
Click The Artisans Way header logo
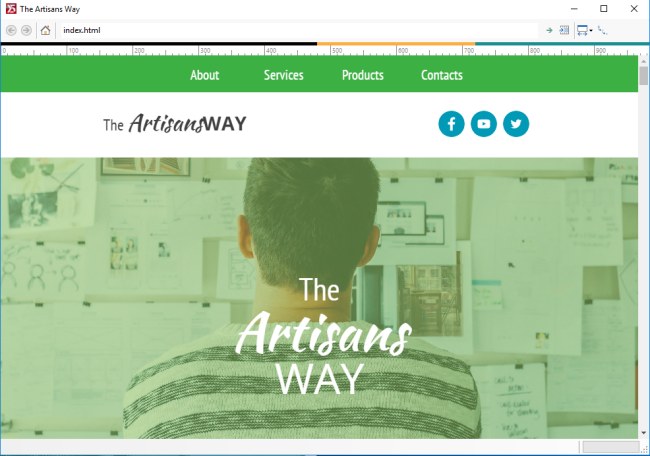(x=175, y=124)
